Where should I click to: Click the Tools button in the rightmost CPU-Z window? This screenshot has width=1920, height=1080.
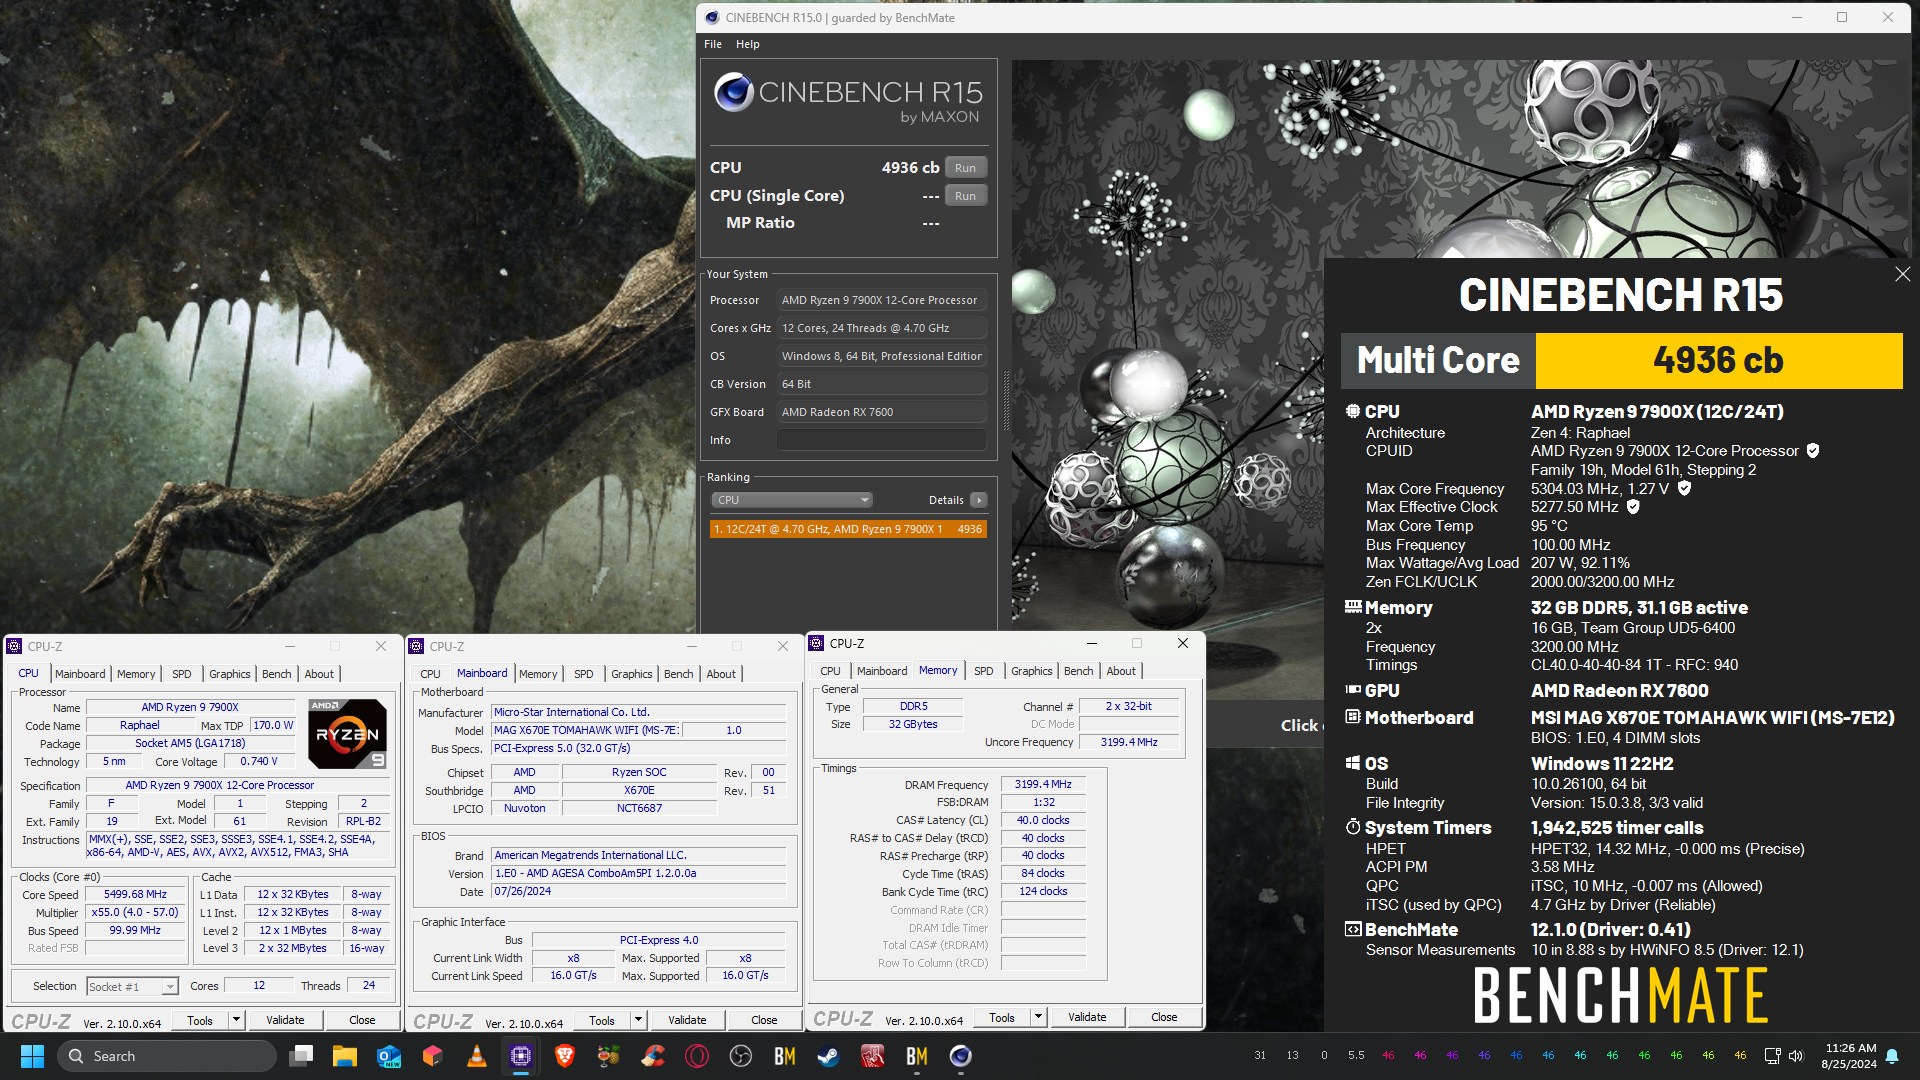pyautogui.click(x=1002, y=1017)
